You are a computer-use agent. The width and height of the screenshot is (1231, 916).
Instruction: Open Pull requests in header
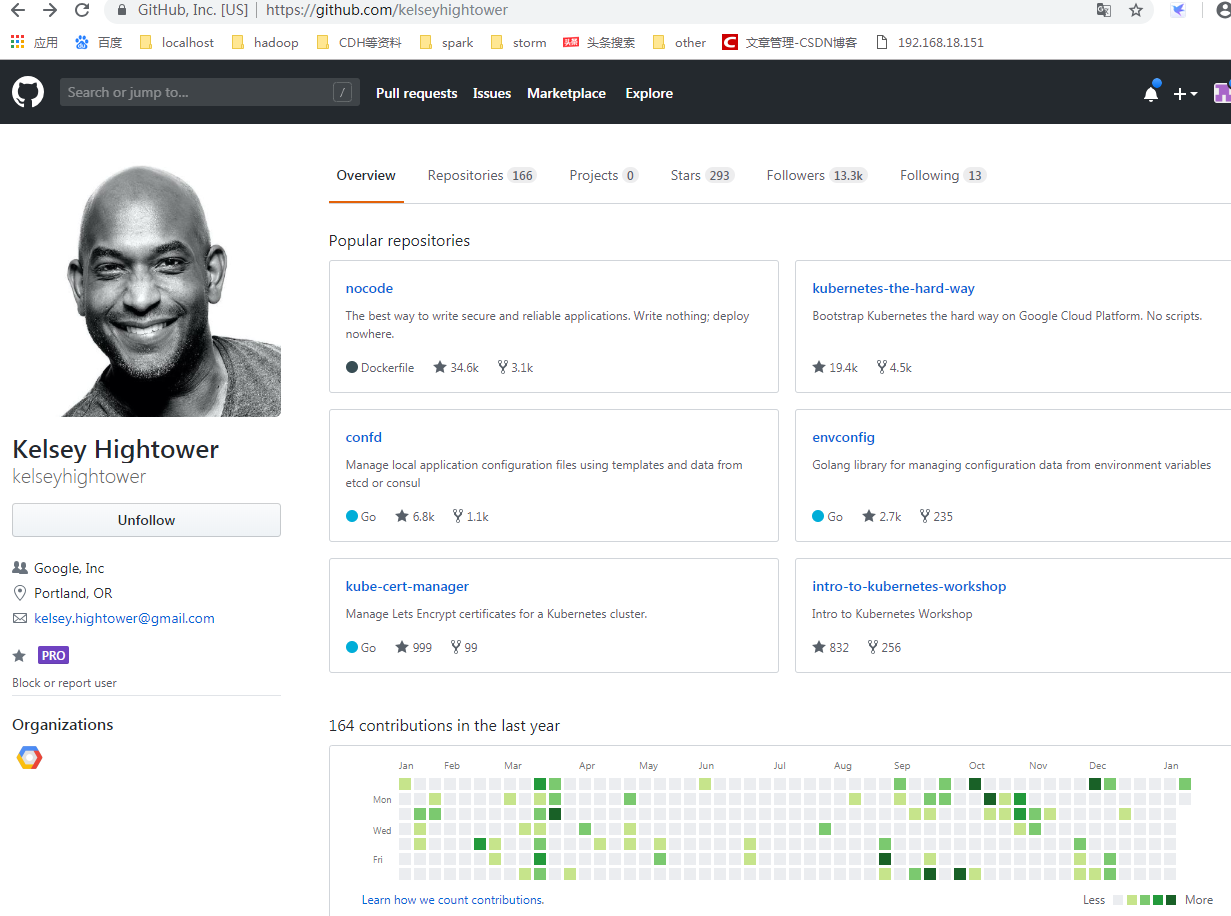point(417,93)
